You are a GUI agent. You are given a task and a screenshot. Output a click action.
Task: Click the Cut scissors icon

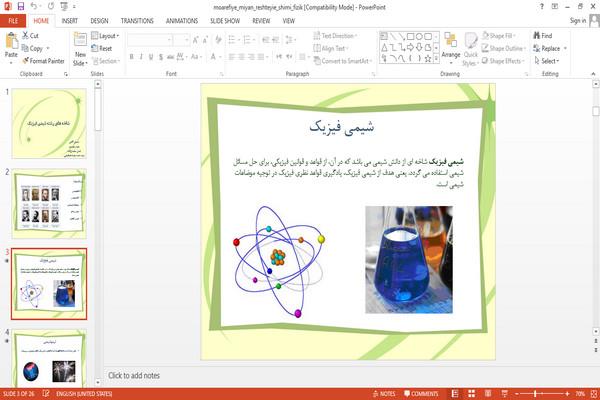point(25,36)
